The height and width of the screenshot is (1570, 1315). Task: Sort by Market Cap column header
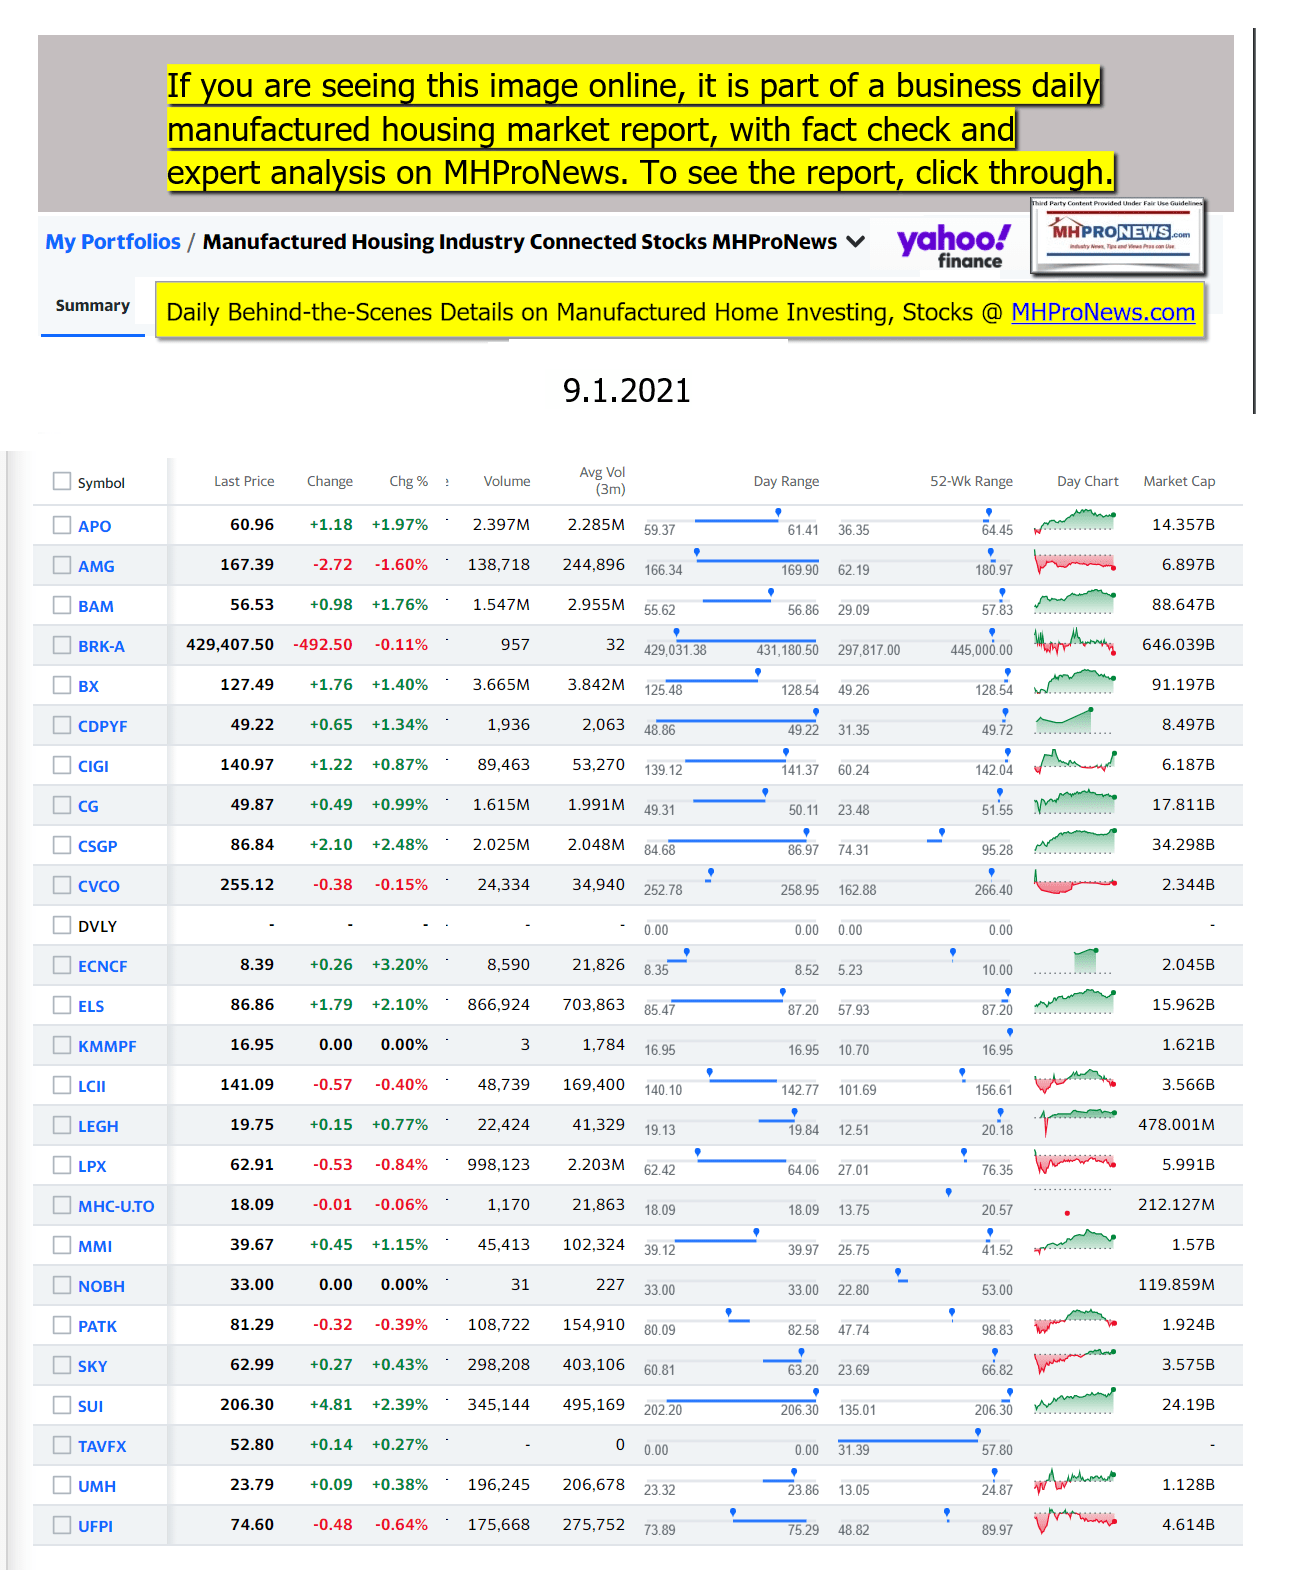point(1179,481)
